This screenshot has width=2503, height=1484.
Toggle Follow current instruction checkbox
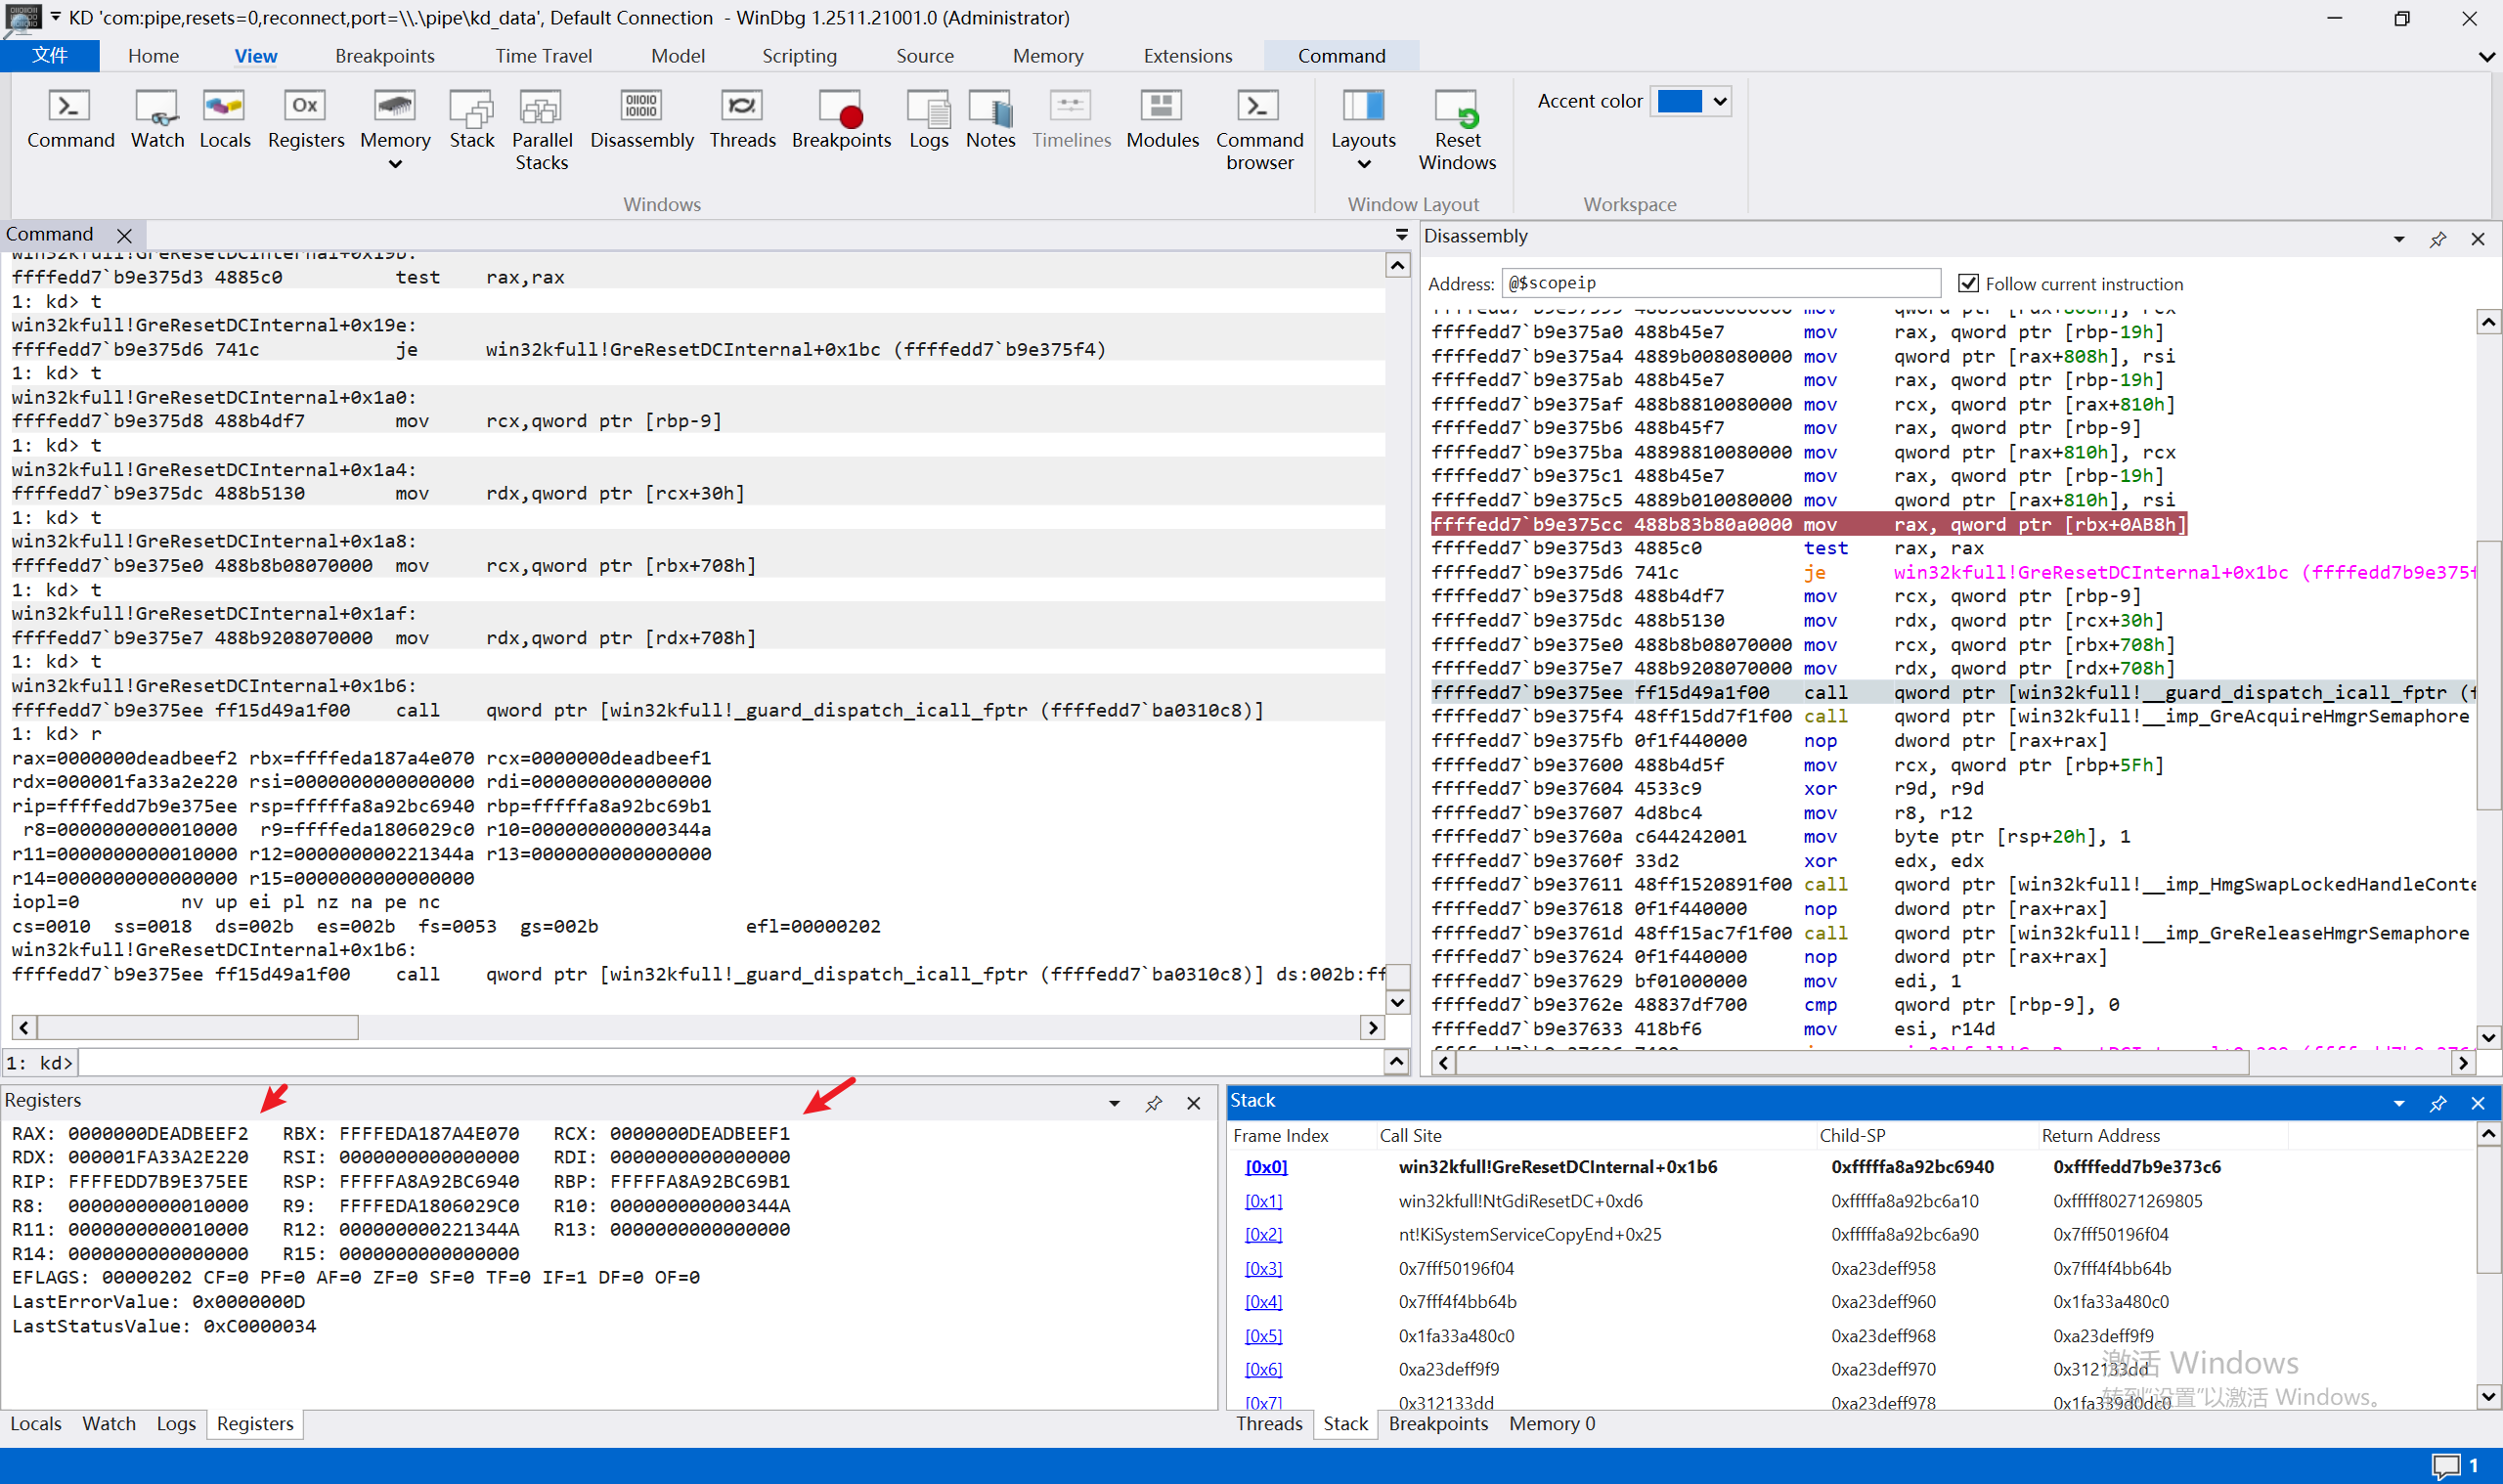pyautogui.click(x=1968, y=284)
